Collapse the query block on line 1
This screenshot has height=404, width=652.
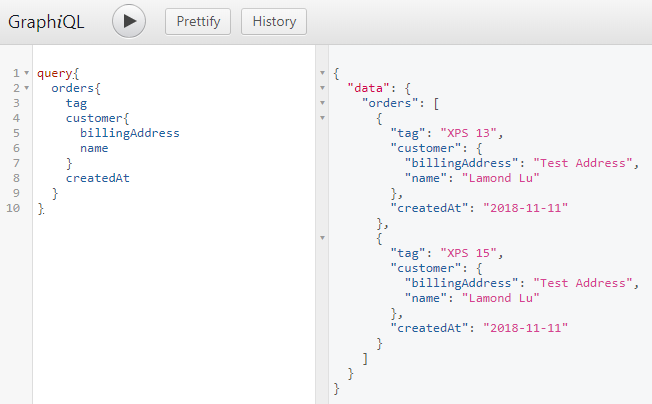pyautogui.click(x=26, y=74)
